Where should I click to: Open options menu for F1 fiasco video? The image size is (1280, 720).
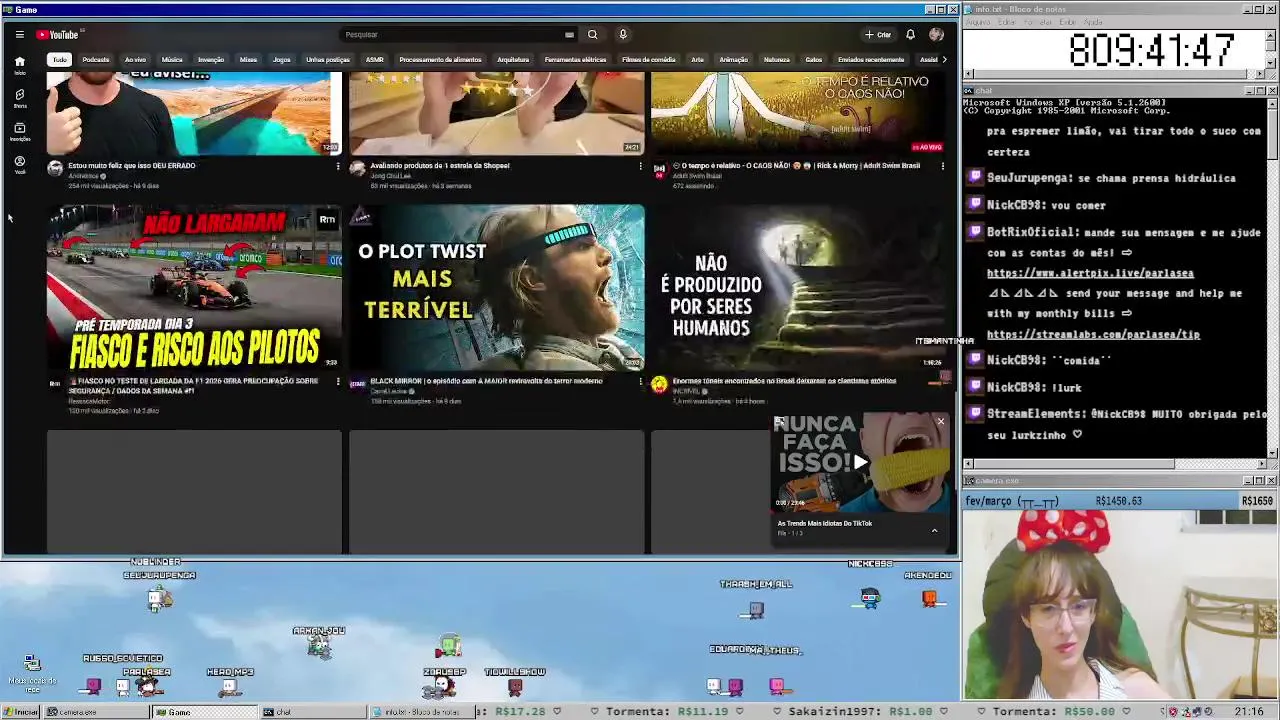coord(337,381)
